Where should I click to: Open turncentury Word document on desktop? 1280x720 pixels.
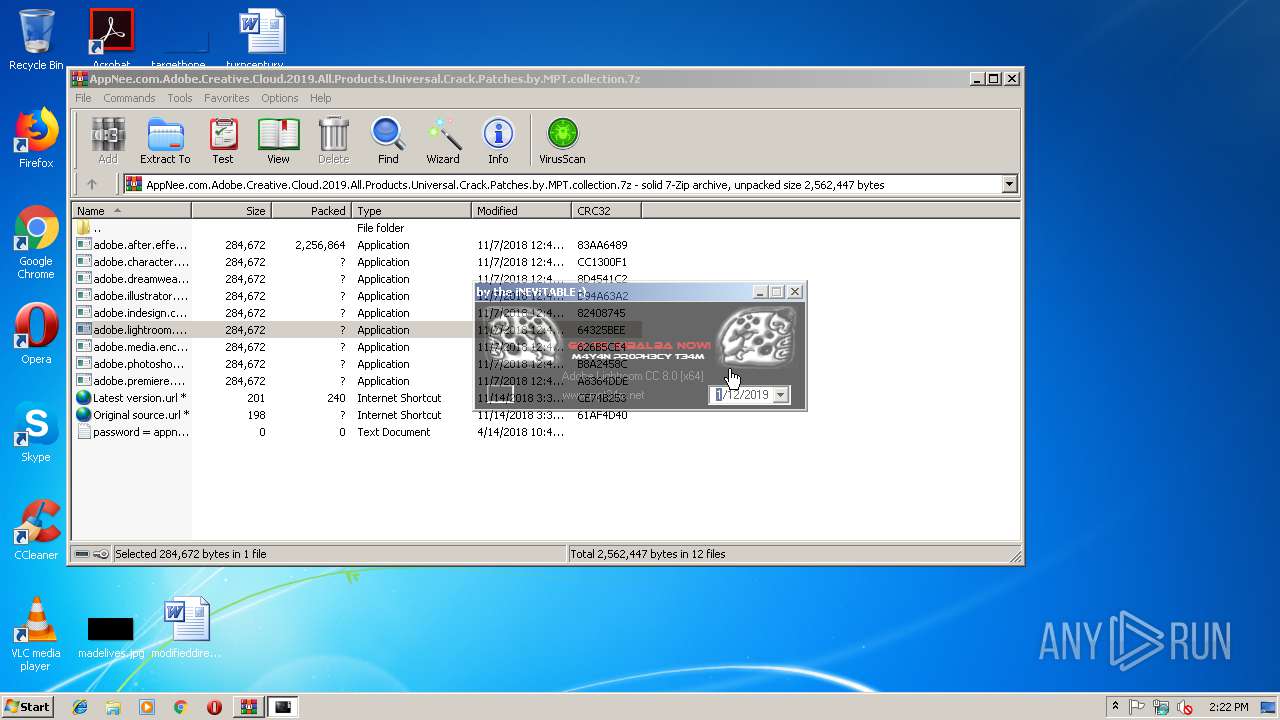click(x=262, y=38)
